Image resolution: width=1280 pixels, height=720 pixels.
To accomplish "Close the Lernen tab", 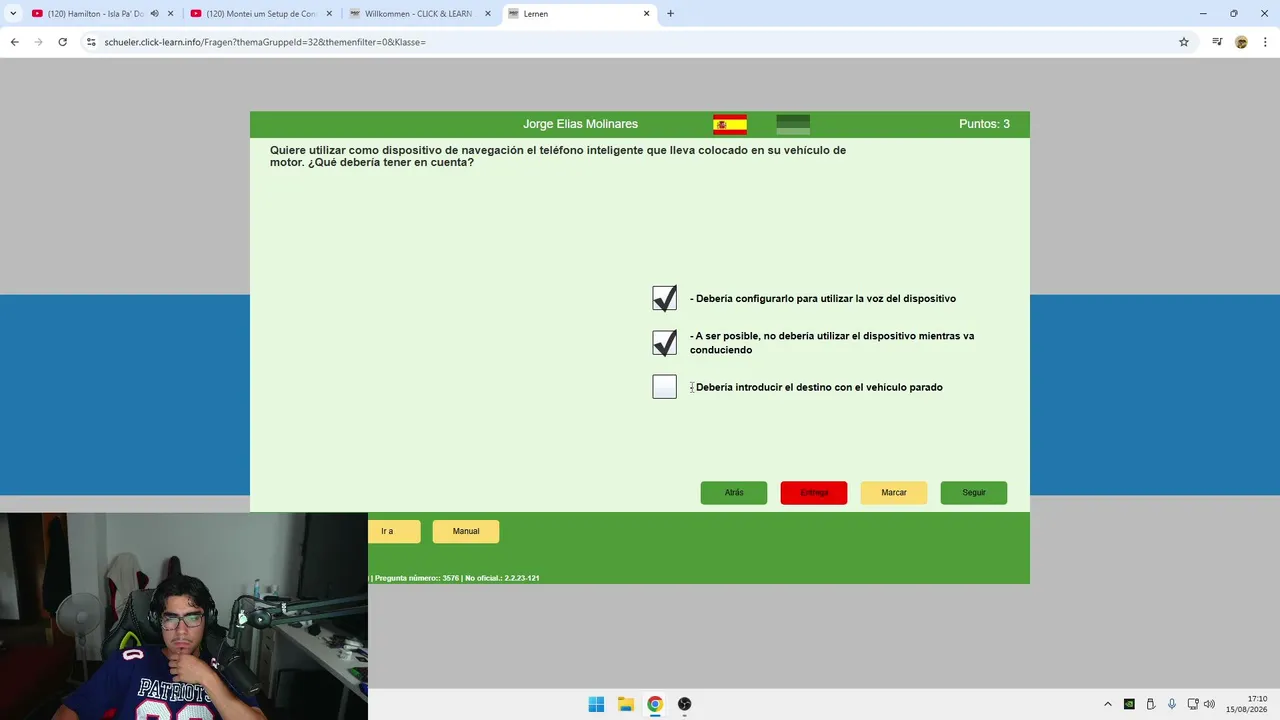I will point(646,14).
